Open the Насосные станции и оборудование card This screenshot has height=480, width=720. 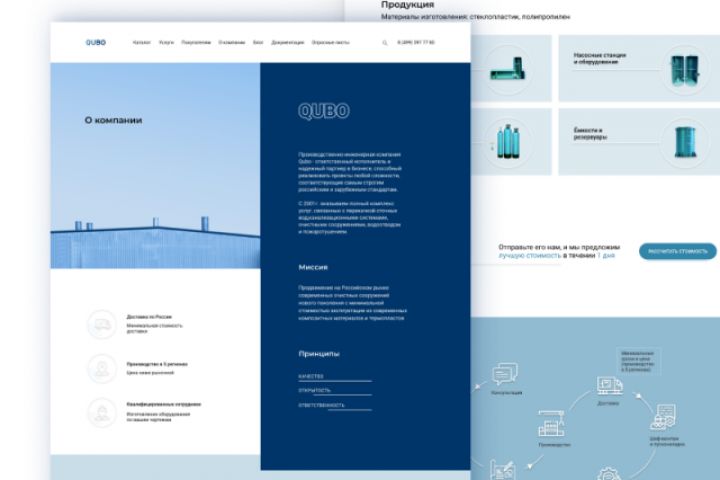(639, 68)
